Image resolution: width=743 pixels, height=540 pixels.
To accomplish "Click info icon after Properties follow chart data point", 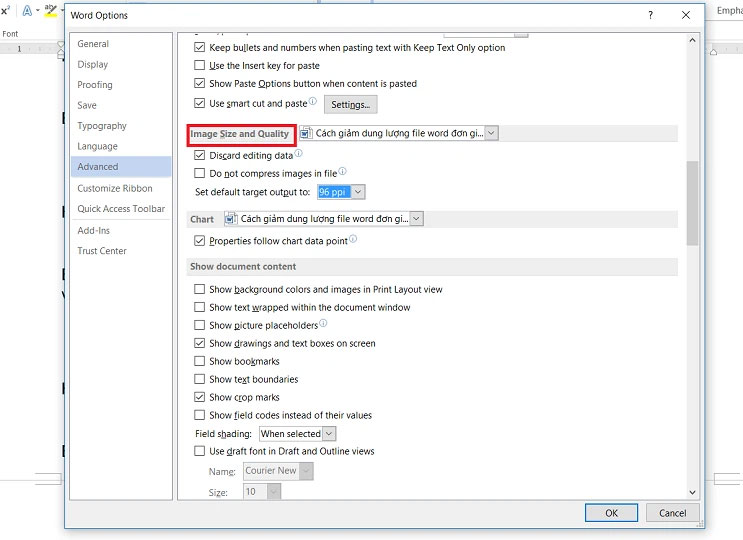I will point(353,240).
